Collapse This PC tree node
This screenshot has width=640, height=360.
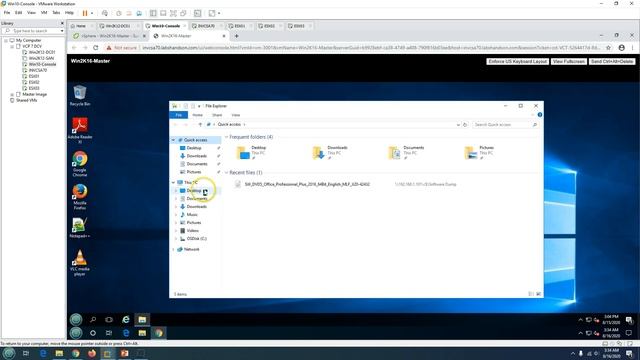173,182
